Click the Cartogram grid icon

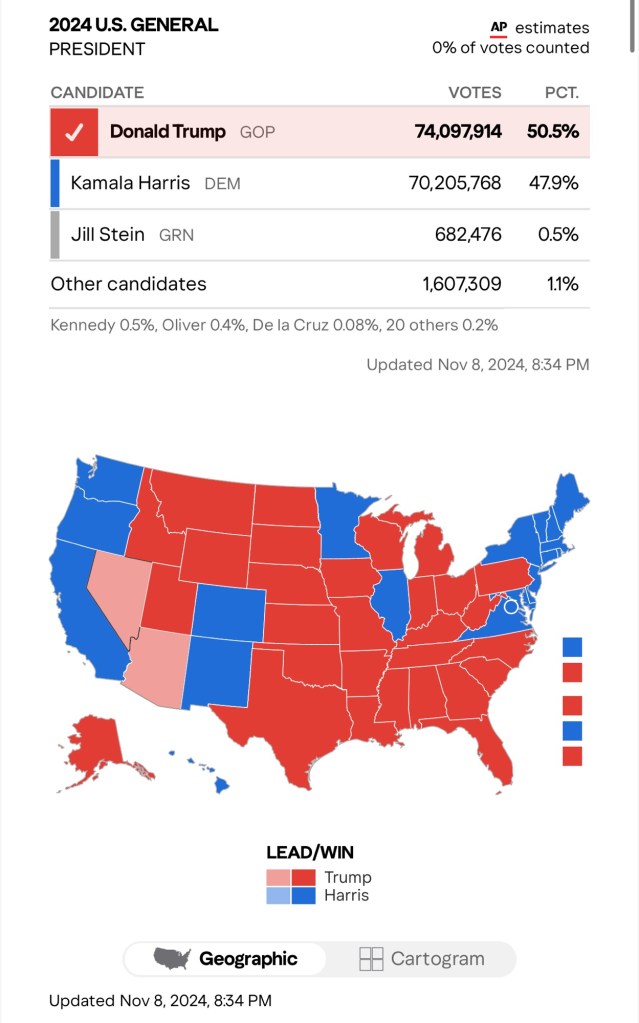[371, 959]
